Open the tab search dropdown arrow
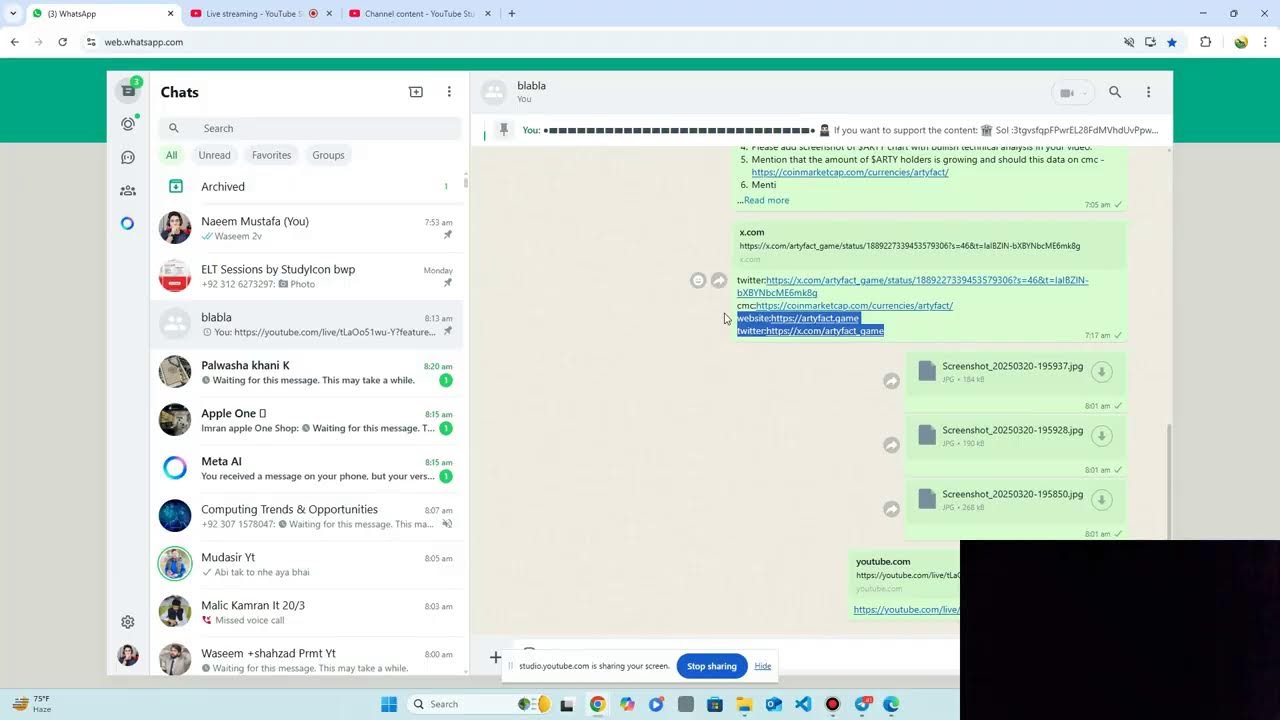 coord(12,14)
